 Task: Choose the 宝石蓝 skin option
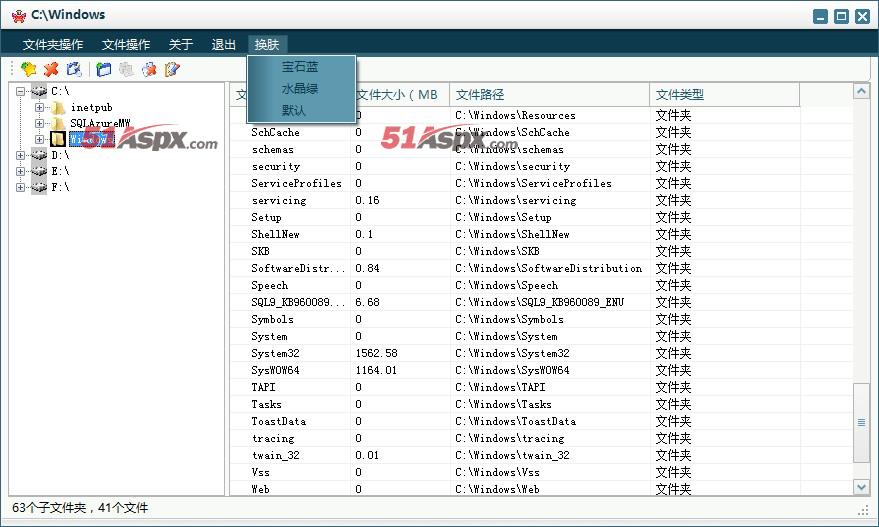coord(301,67)
